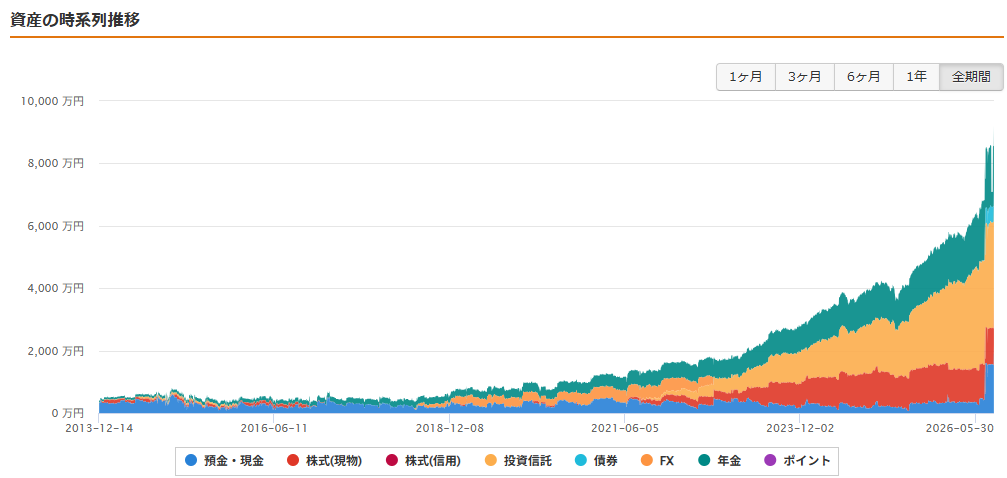This screenshot has height=478, width=1007.
Task: Click the 年金 teal legend dot
Action: [704, 460]
